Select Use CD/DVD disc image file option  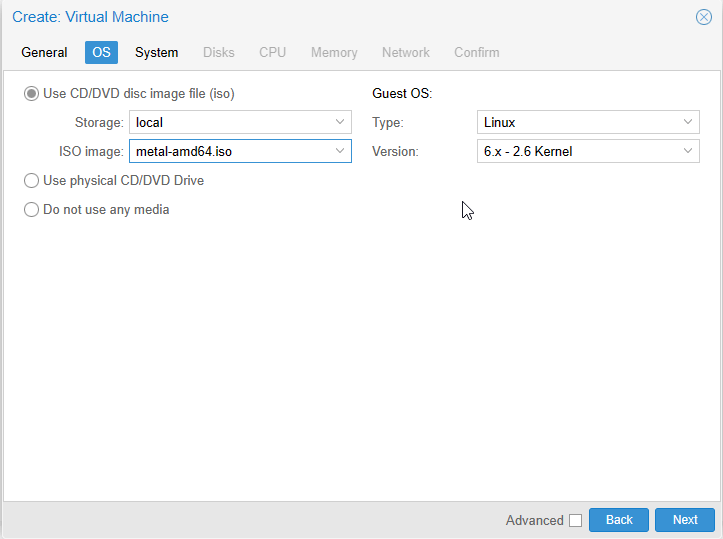click(x=31, y=94)
